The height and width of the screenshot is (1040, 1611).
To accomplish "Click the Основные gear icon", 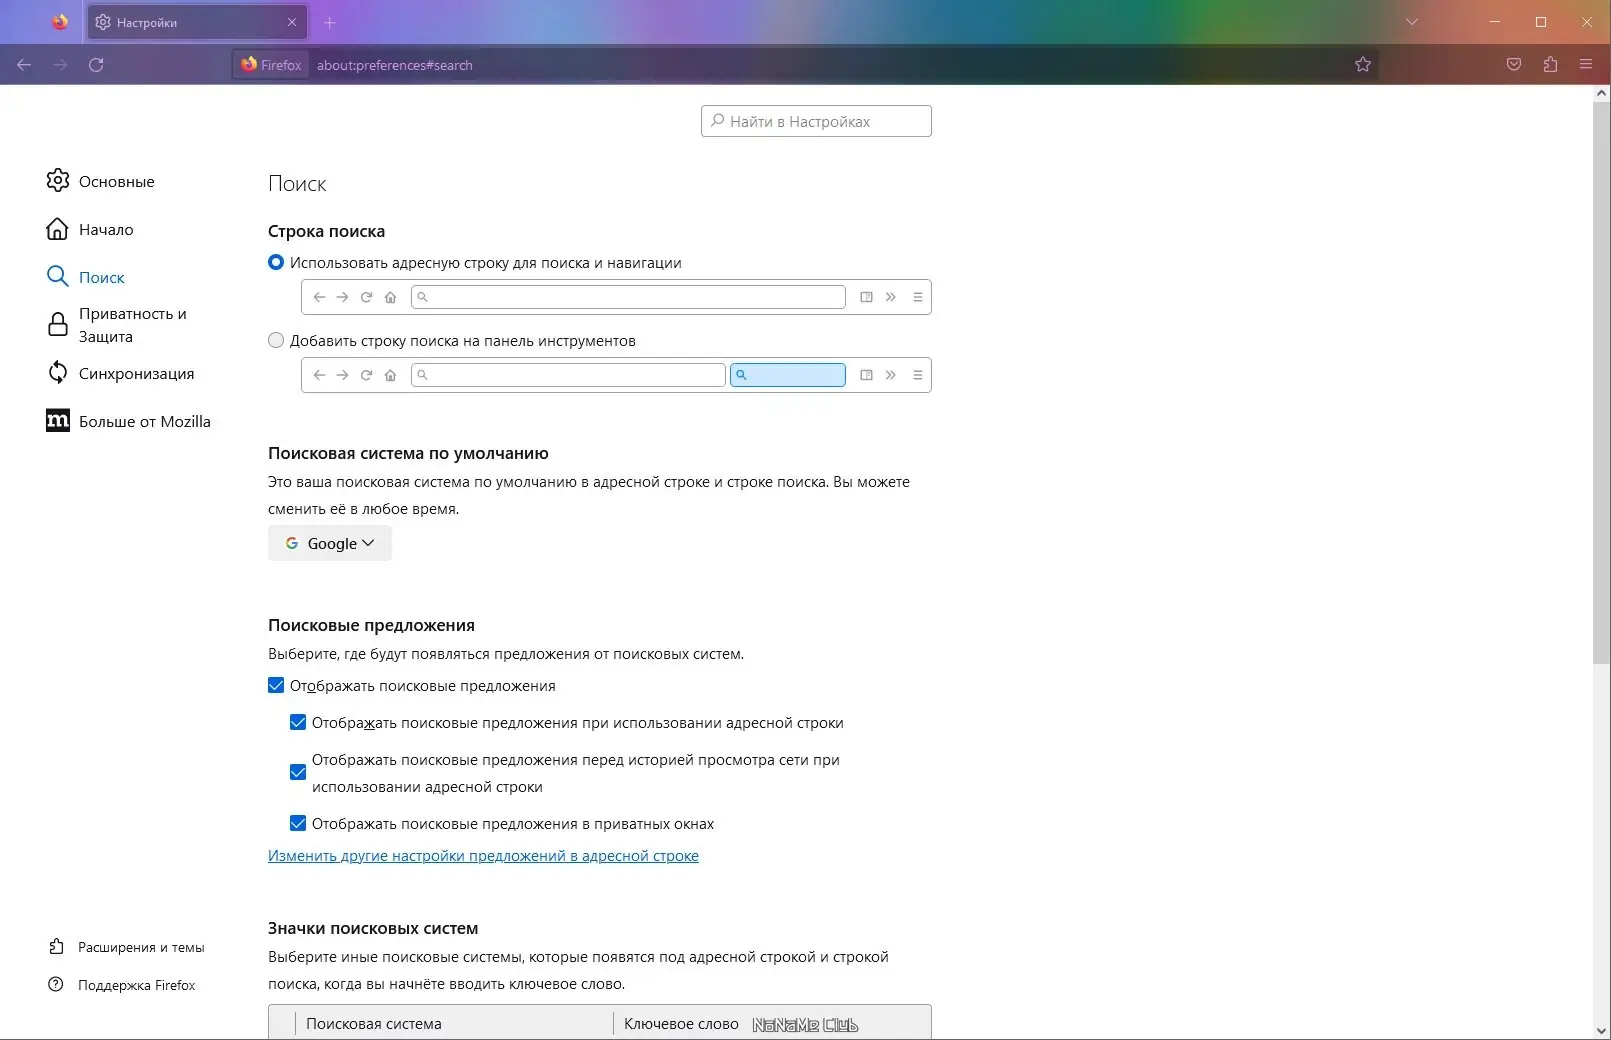I will click(x=58, y=180).
